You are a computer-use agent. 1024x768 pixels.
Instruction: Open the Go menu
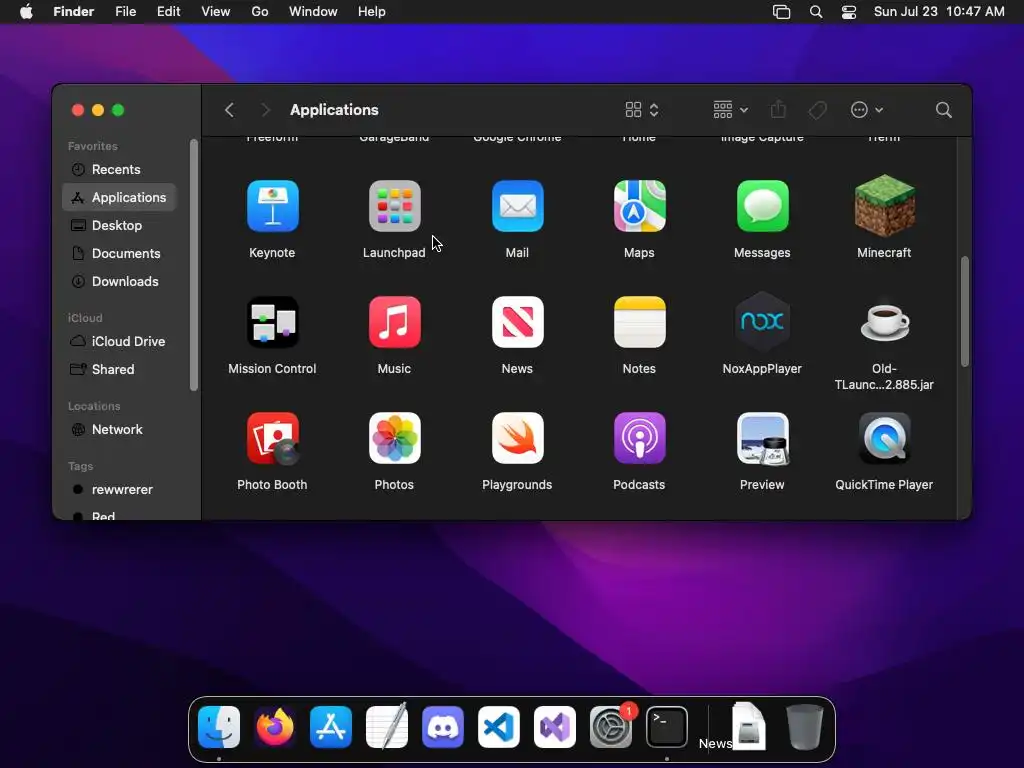(x=260, y=12)
